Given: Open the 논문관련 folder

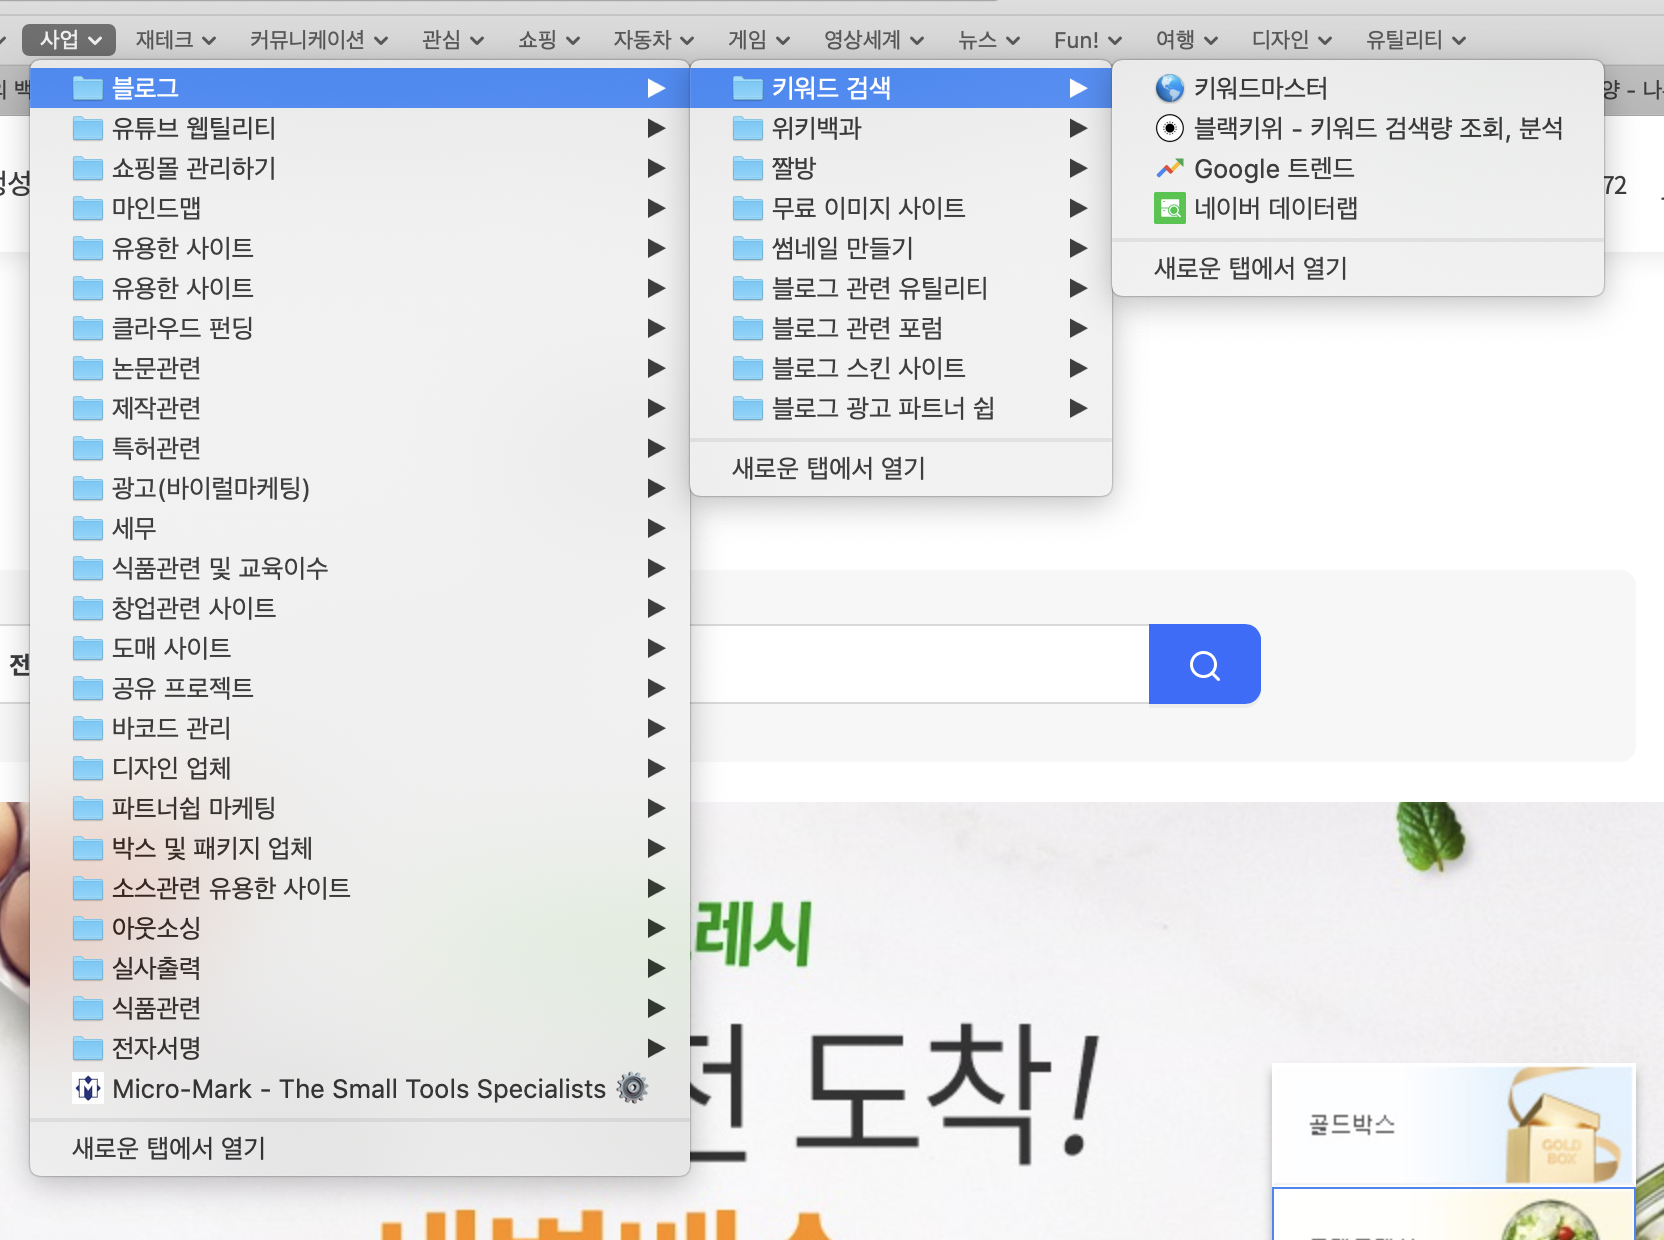Looking at the screenshot, I should click(360, 368).
